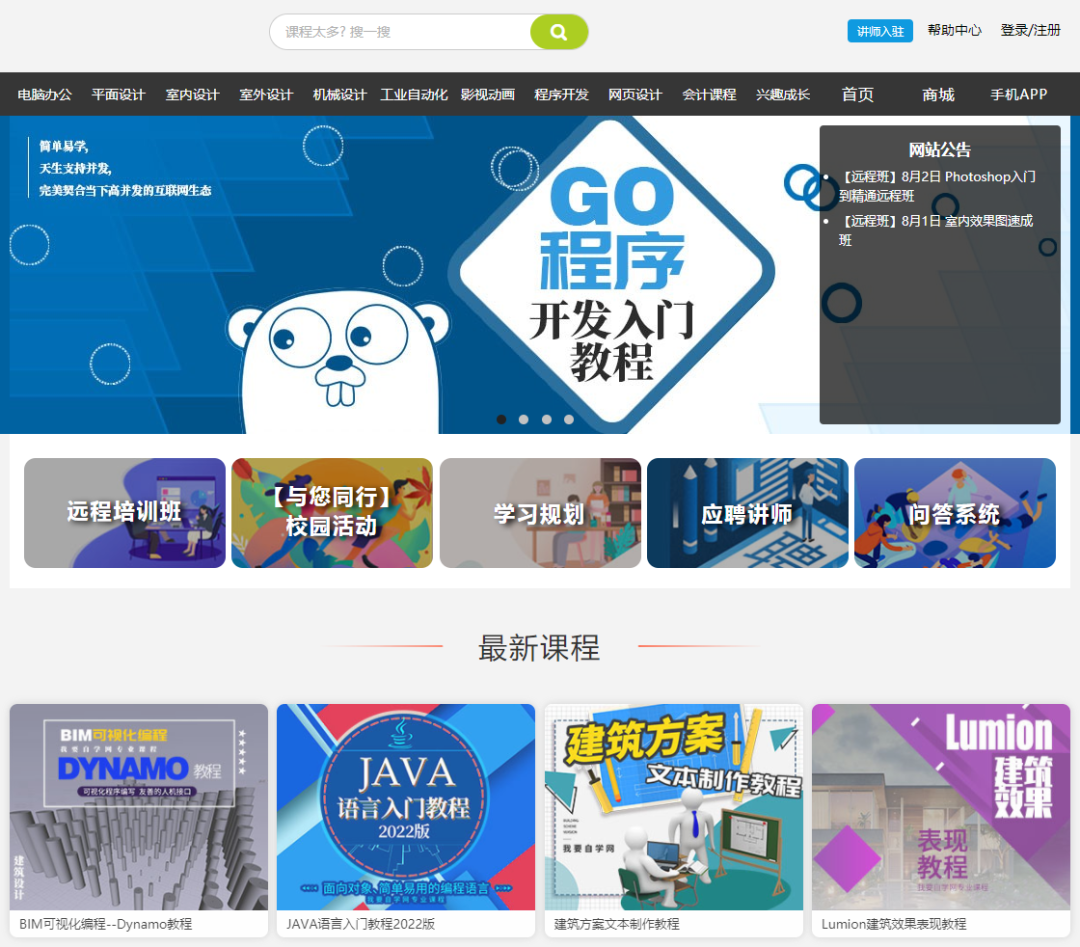Open the JAVA语言入门教程 course thumbnail
The image size is (1080, 947).
click(x=406, y=806)
